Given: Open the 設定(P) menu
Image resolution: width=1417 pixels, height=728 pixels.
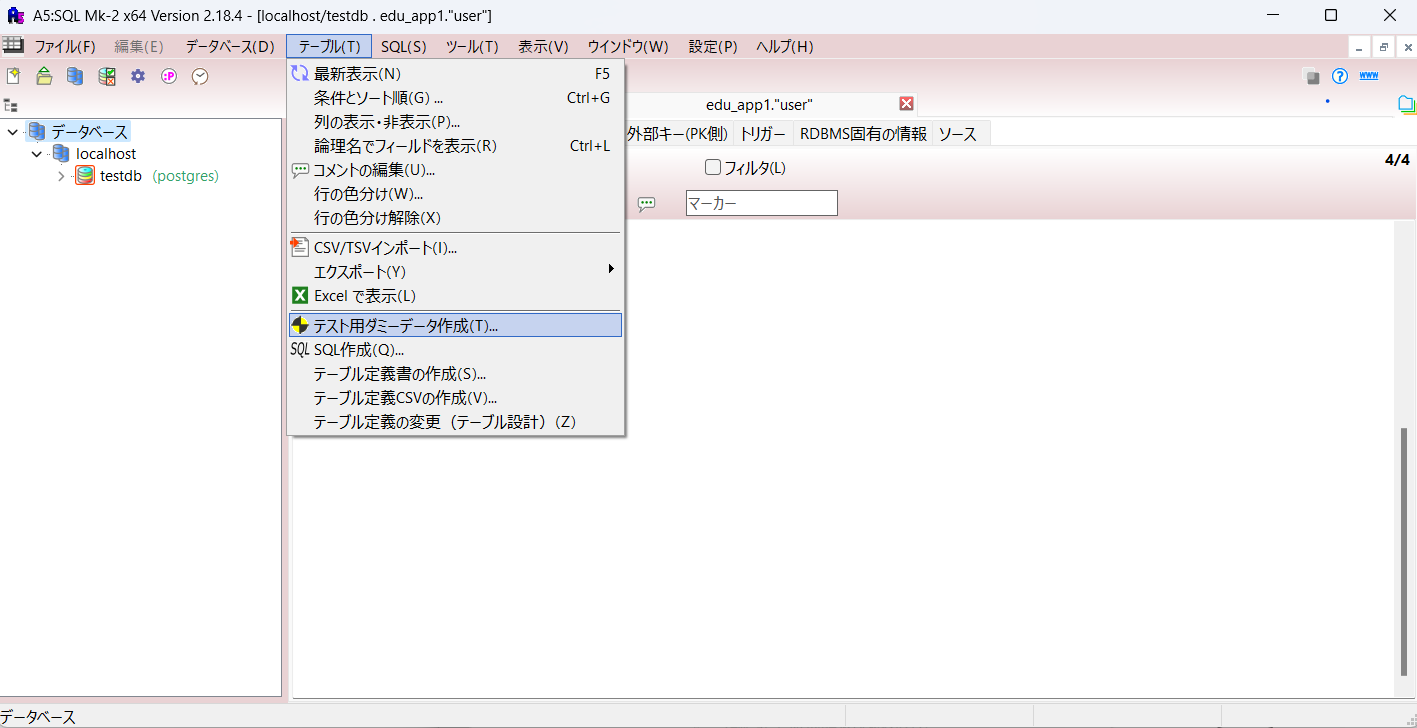Looking at the screenshot, I should [713, 47].
